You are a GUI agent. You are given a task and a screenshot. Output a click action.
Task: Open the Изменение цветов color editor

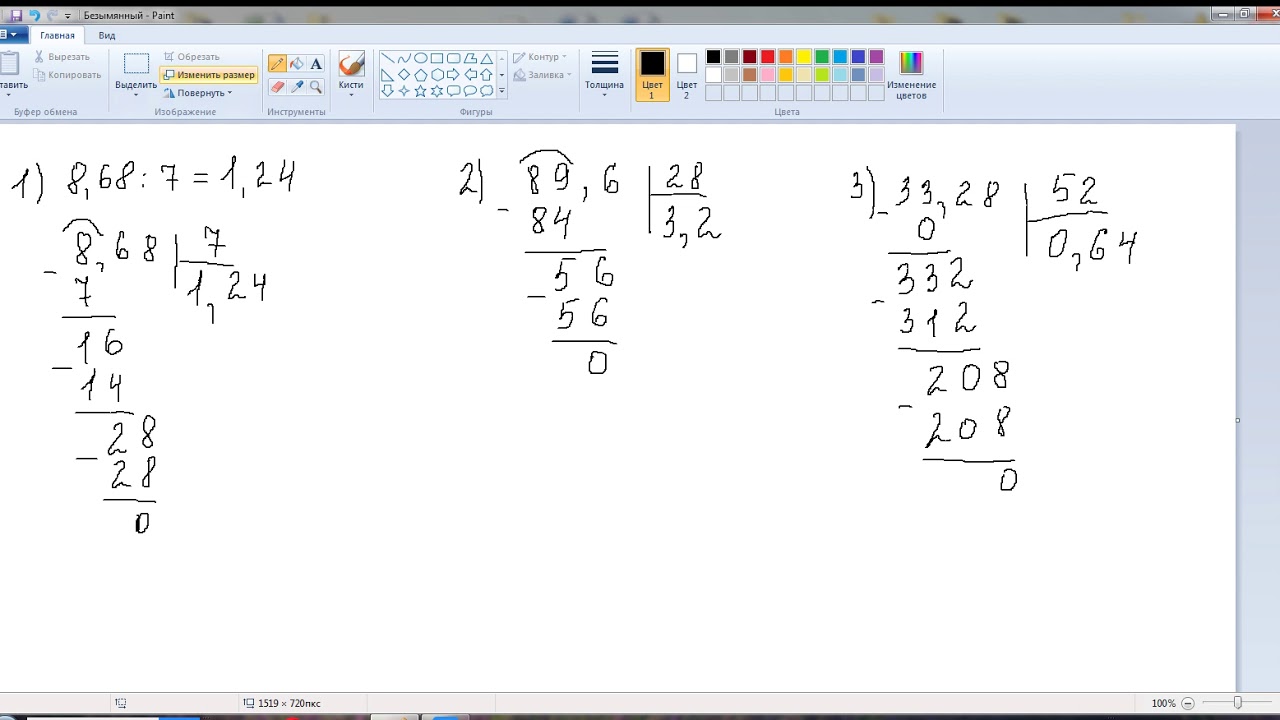pos(911,75)
